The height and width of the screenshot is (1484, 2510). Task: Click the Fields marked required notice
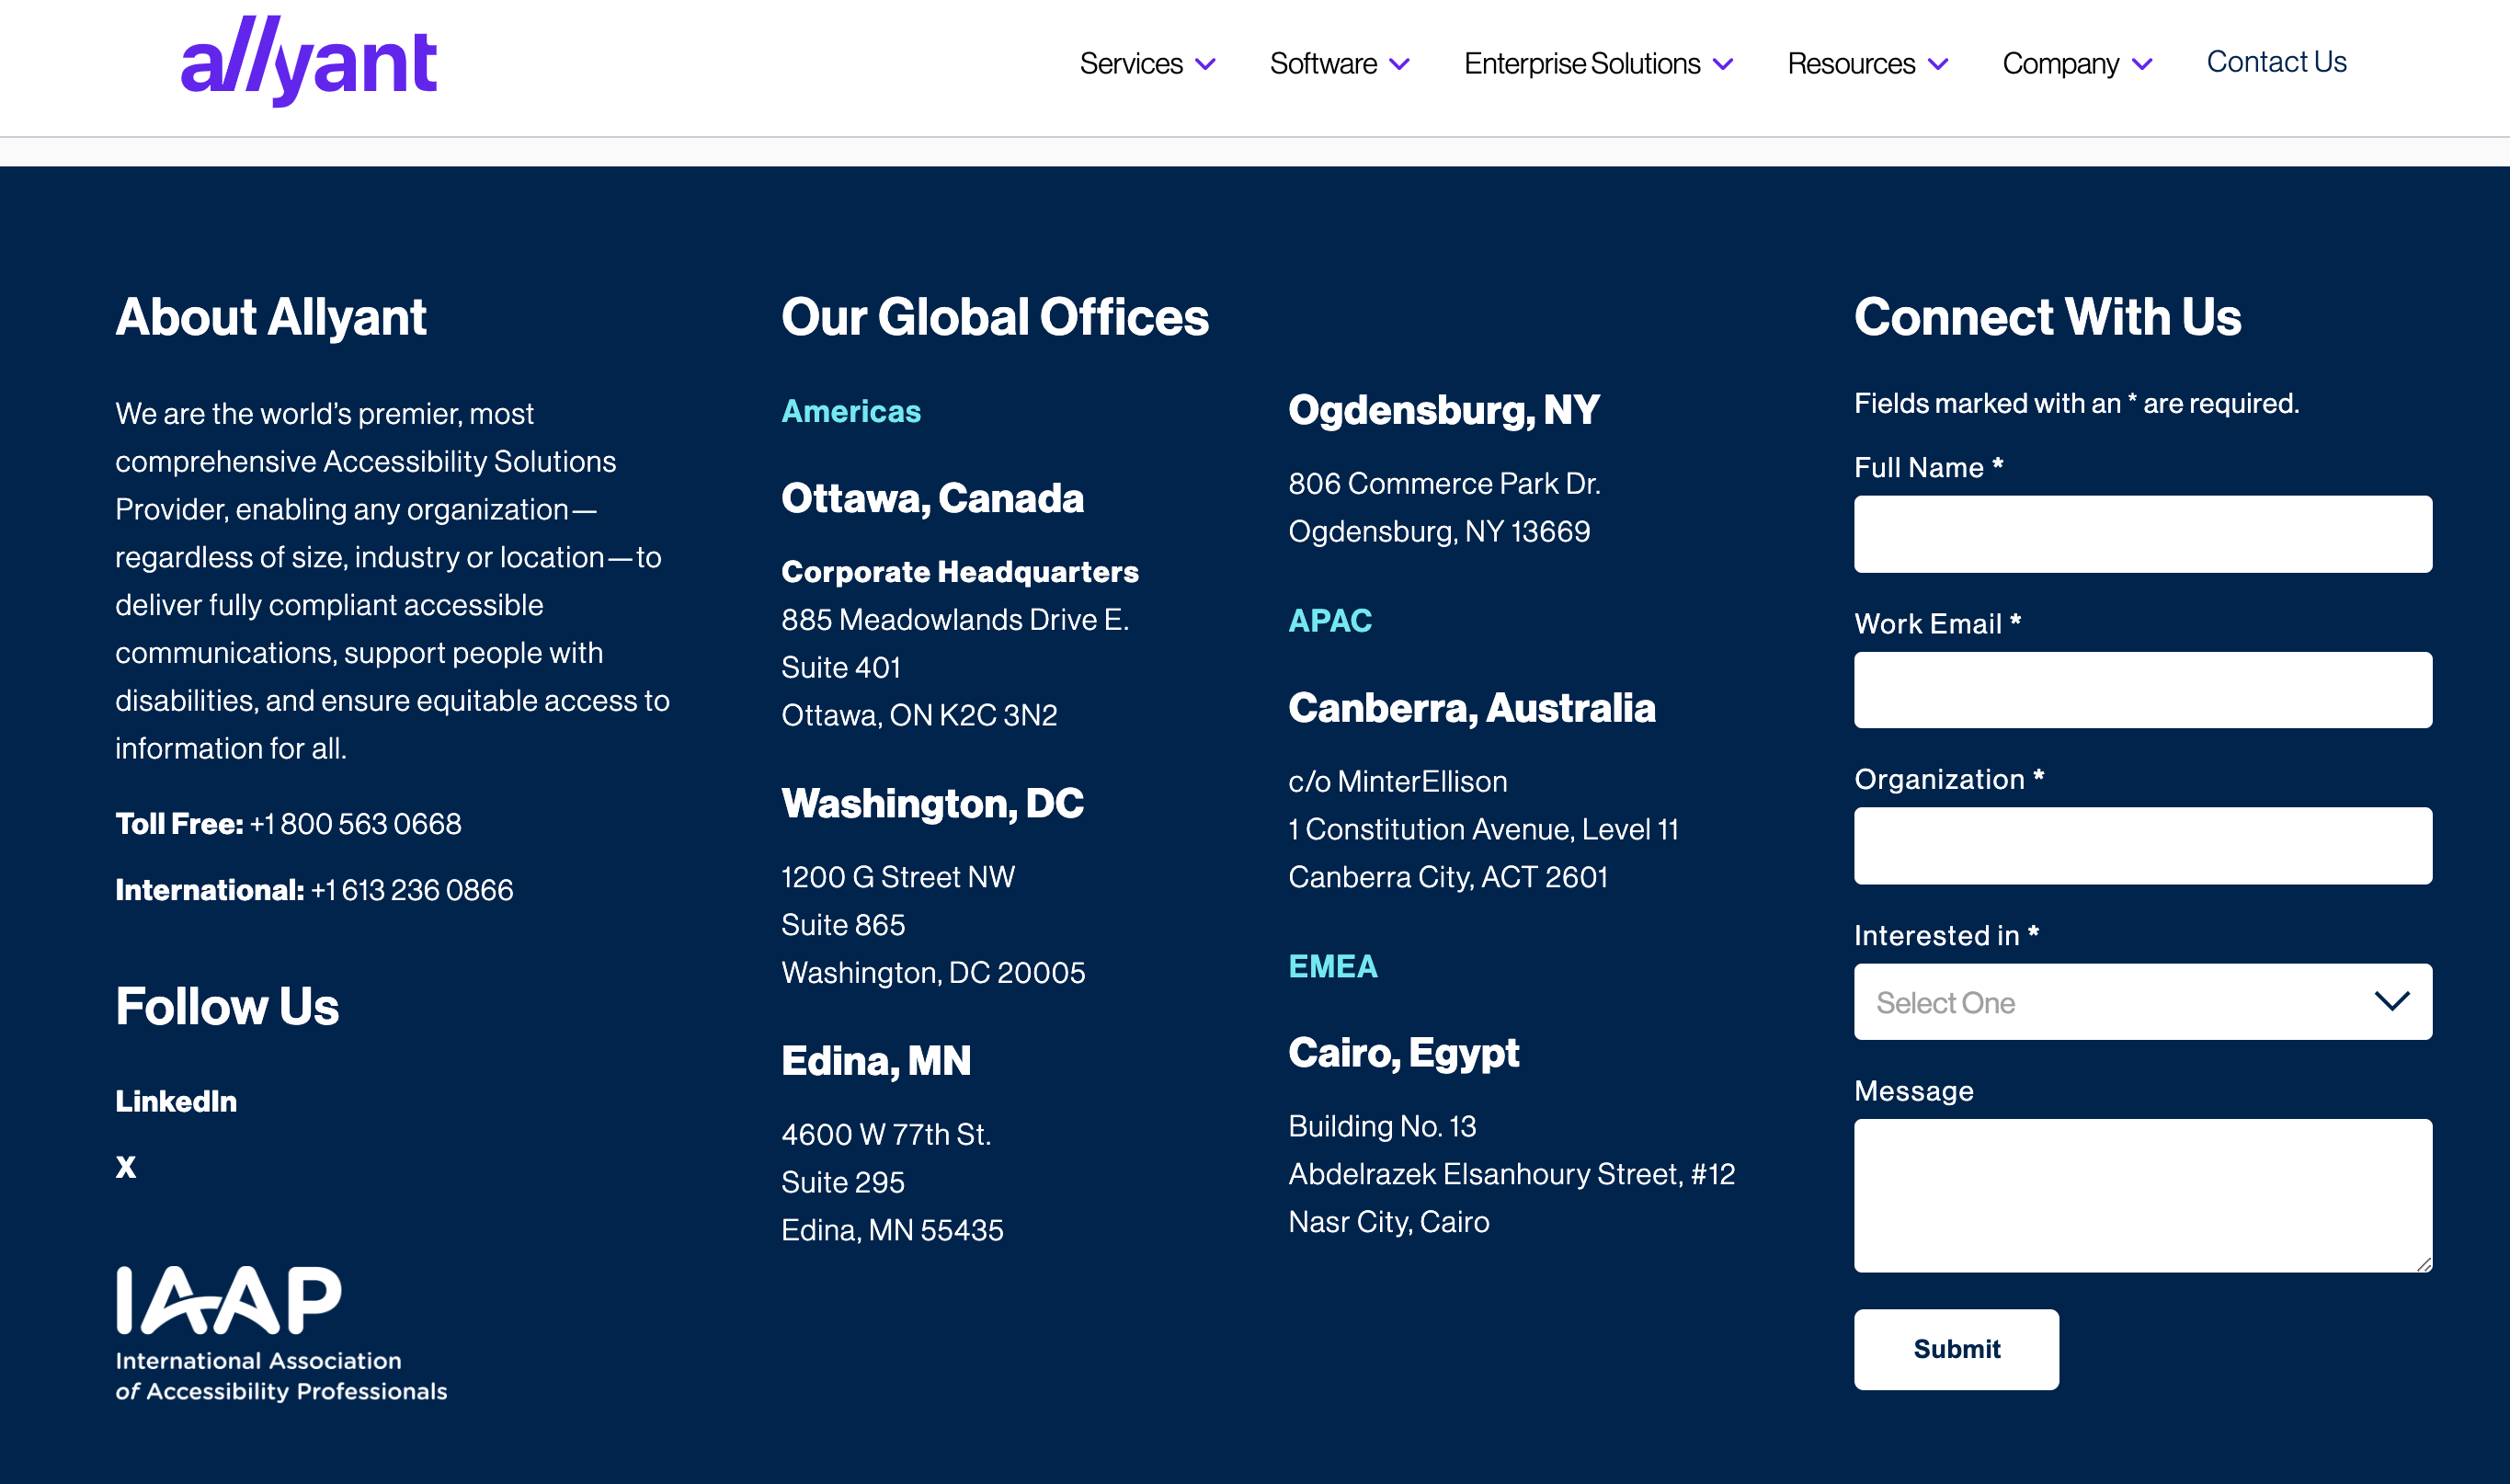[2077, 403]
